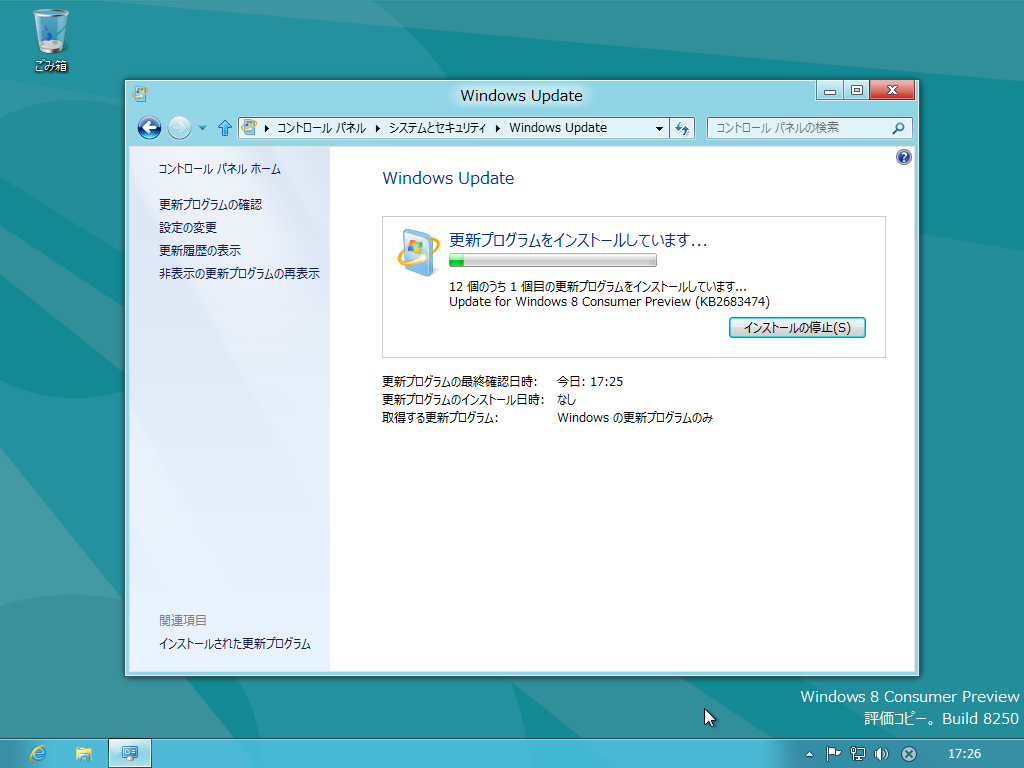
Task: Click the Windows の更新プログラムのみ value
Action: (635, 417)
